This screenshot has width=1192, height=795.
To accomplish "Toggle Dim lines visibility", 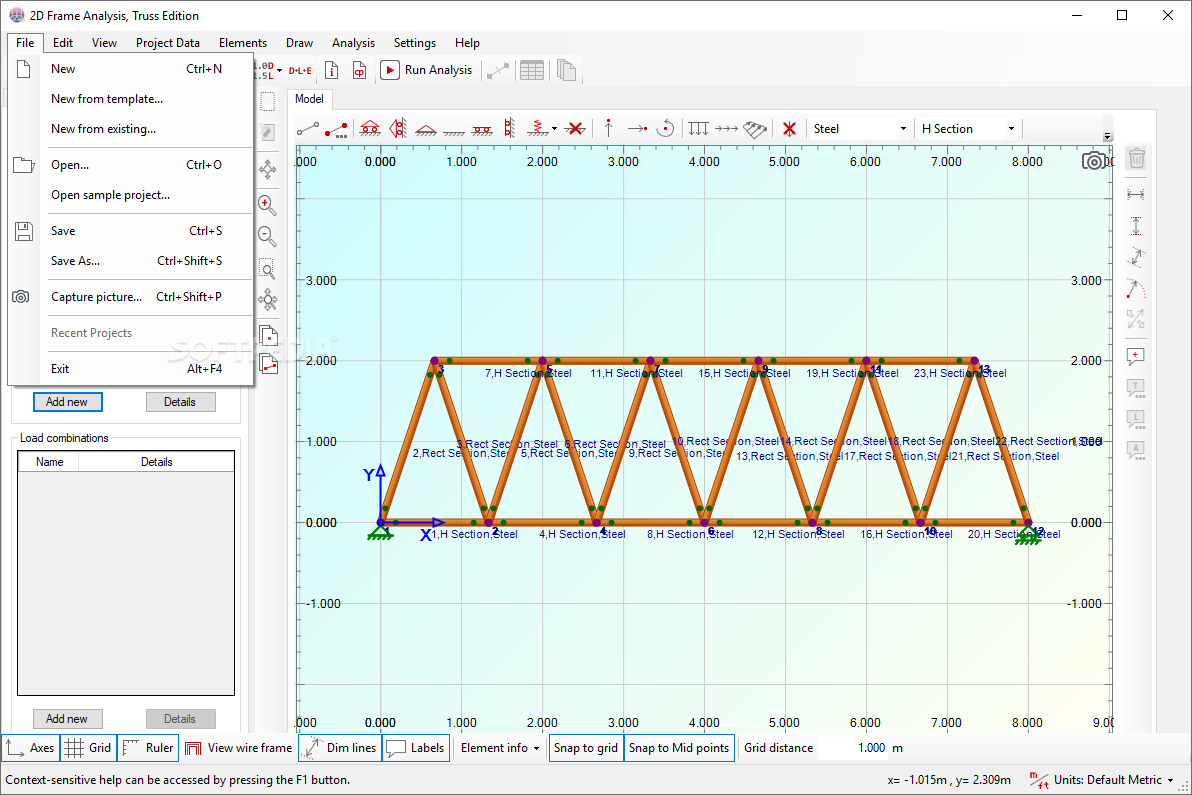I will coord(339,748).
